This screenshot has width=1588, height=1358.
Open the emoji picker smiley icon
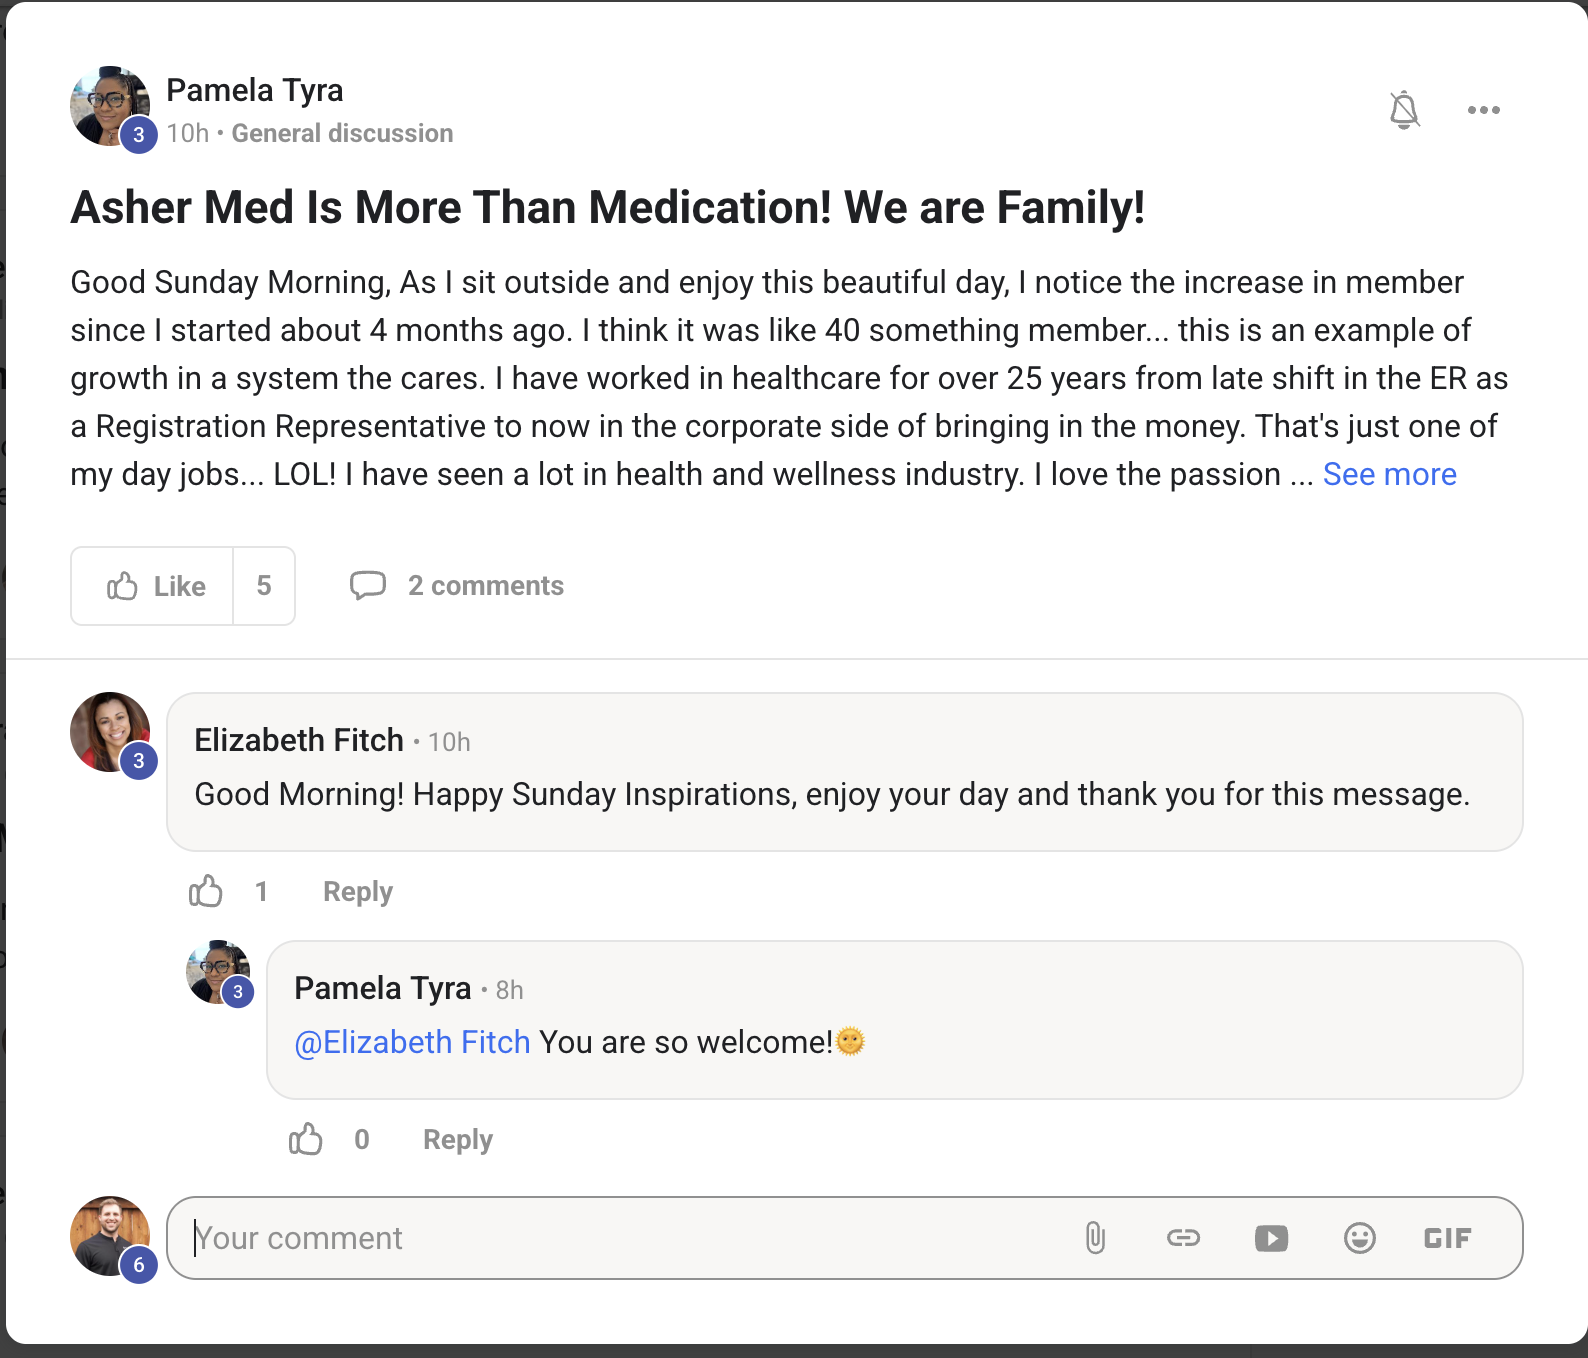(x=1359, y=1238)
